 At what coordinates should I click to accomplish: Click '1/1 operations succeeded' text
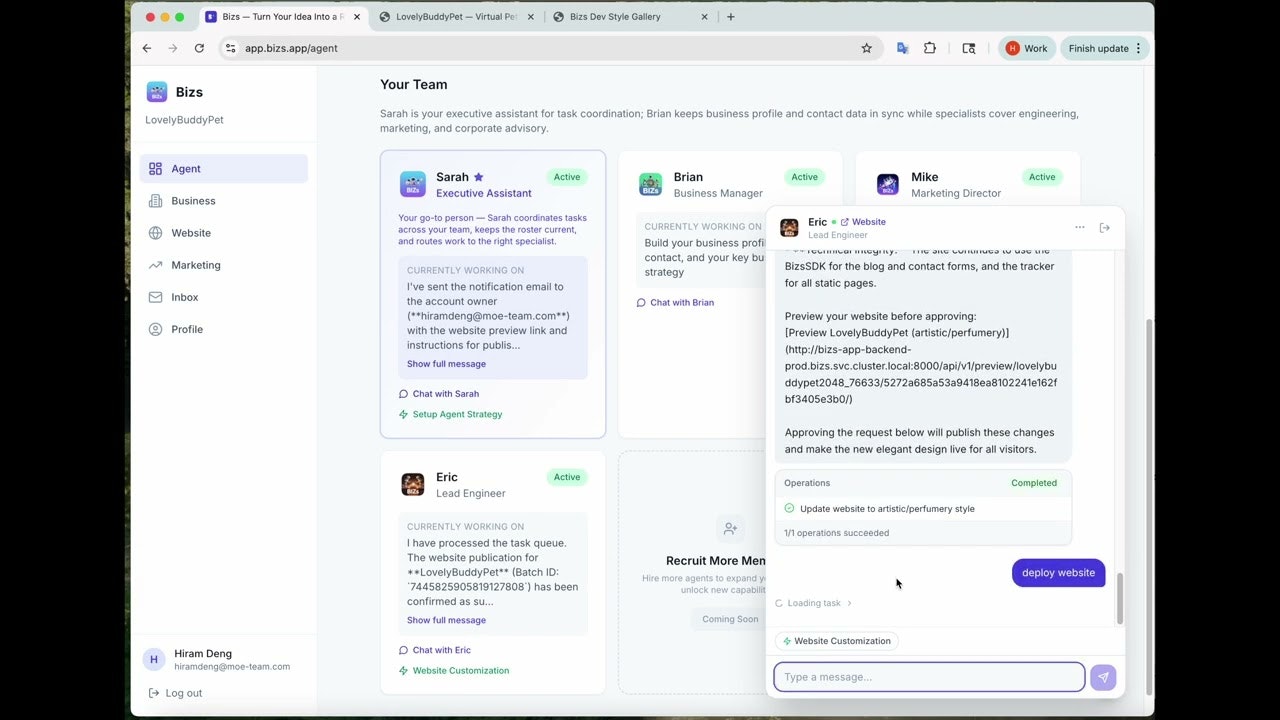[836, 533]
